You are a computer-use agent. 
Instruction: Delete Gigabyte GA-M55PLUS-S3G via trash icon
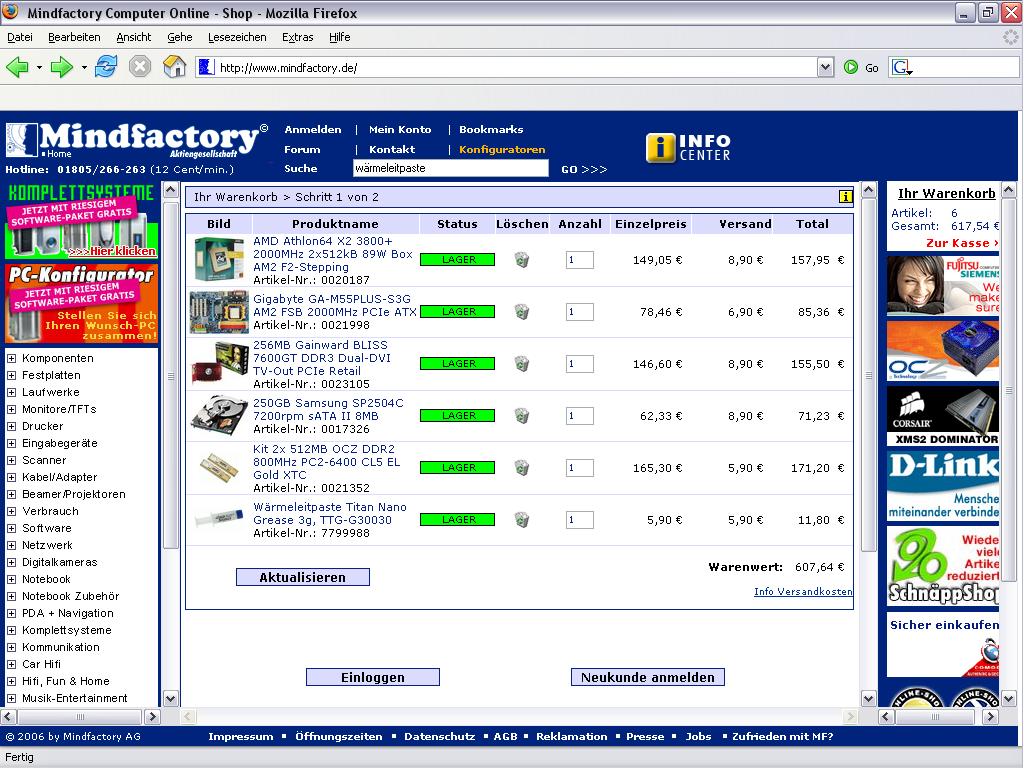pos(522,312)
